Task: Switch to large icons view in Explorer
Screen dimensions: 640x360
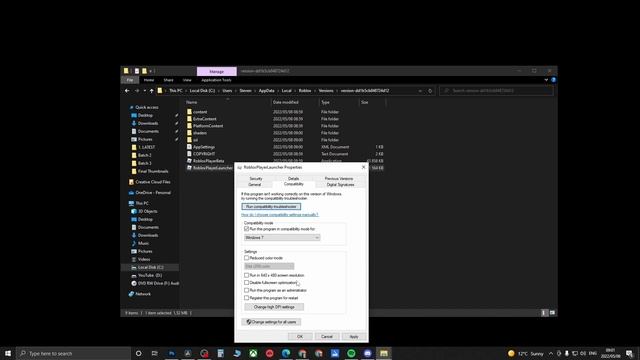Action: (x=552, y=313)
